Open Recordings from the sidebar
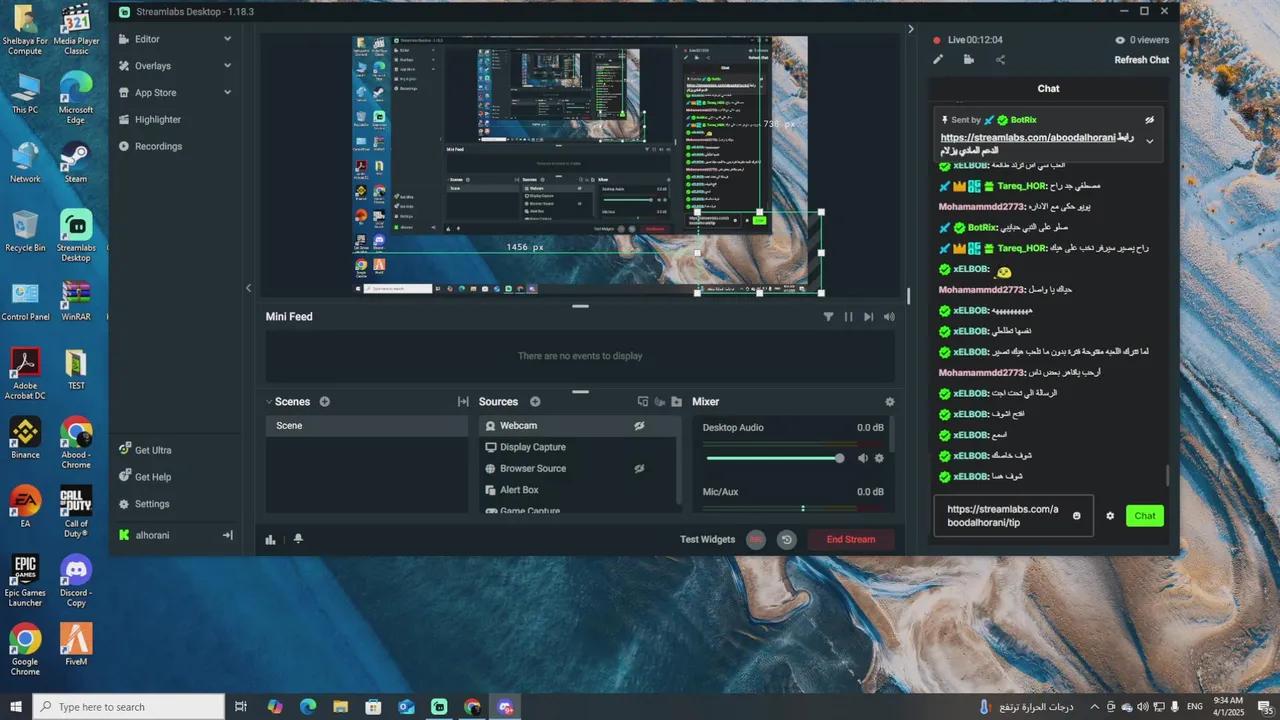1280x720 pixels. click(x=158, y=146)
